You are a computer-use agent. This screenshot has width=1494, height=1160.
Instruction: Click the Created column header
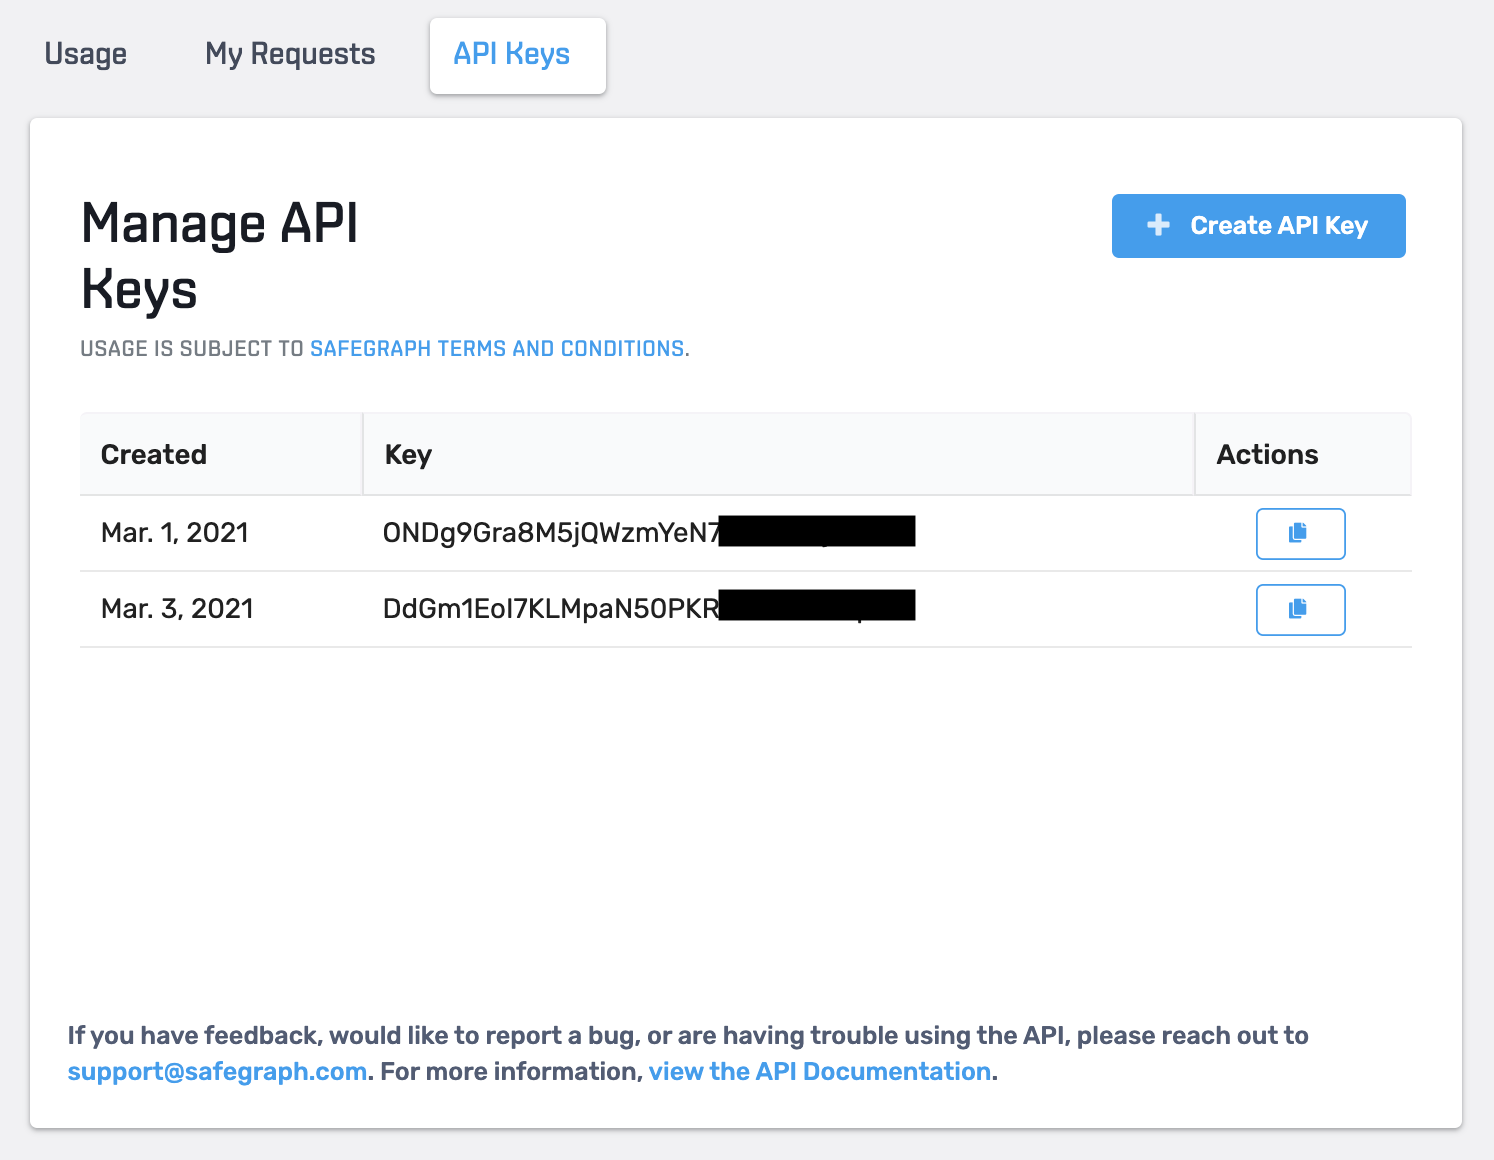coord(154,454)
